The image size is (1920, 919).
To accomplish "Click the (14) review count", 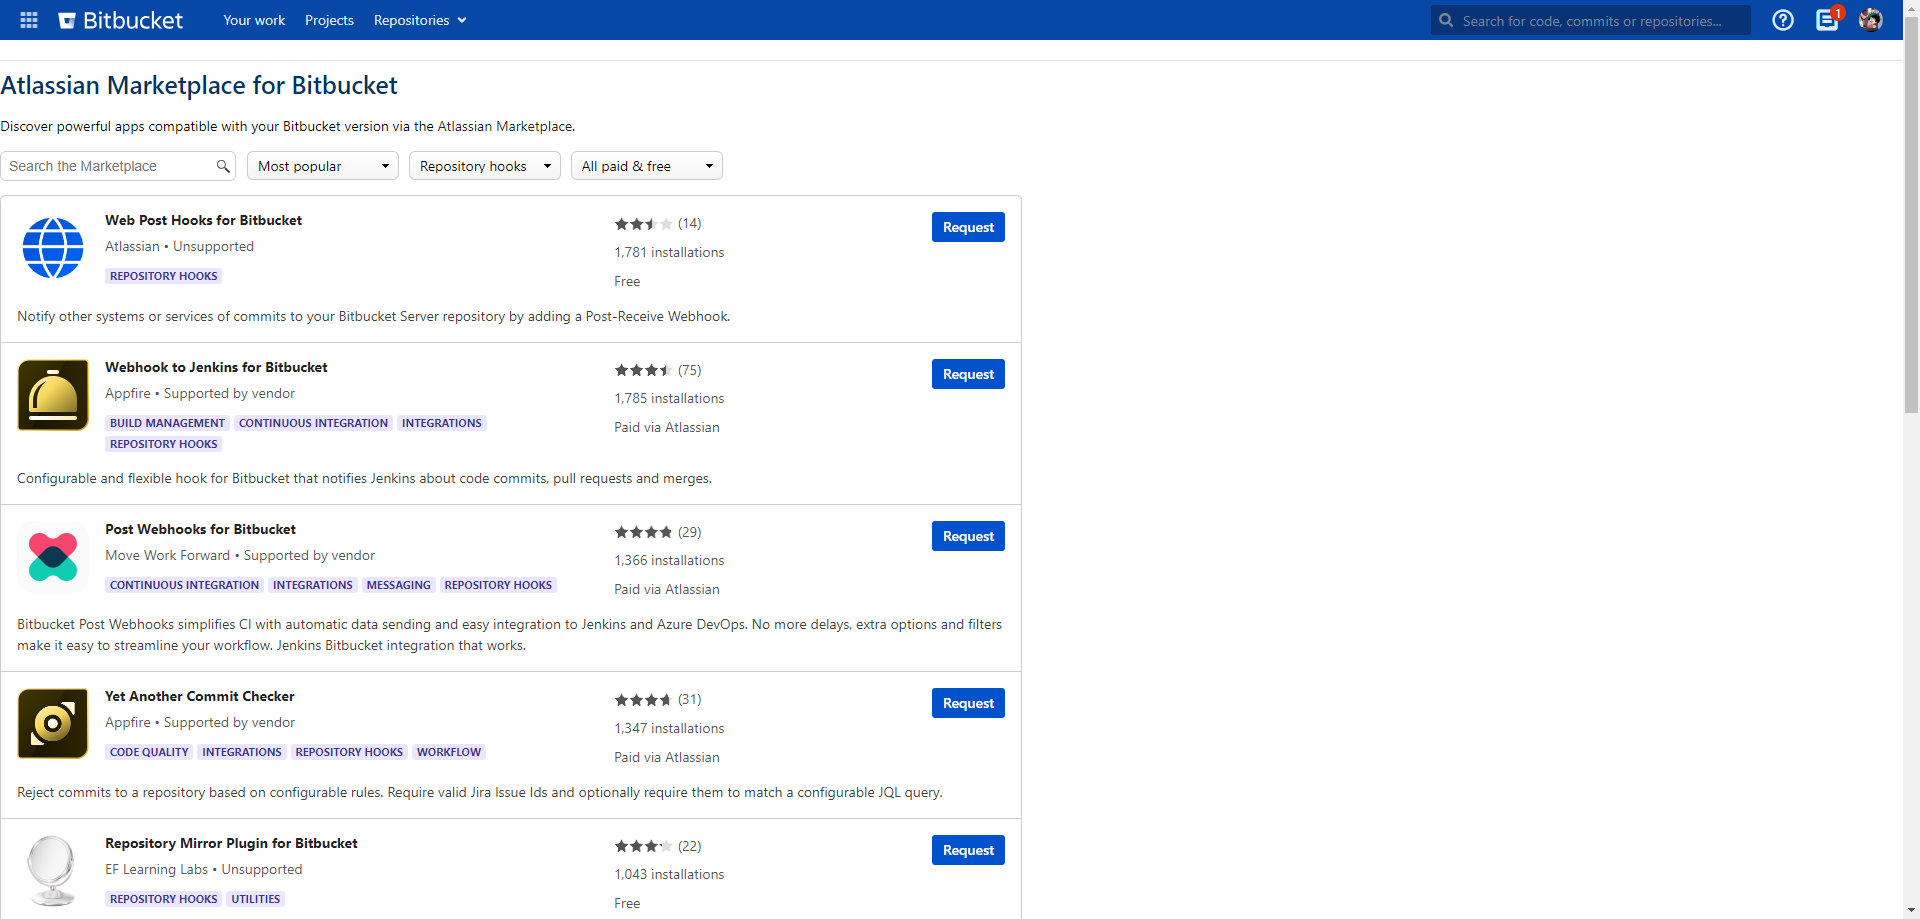I will coord(690,224).
